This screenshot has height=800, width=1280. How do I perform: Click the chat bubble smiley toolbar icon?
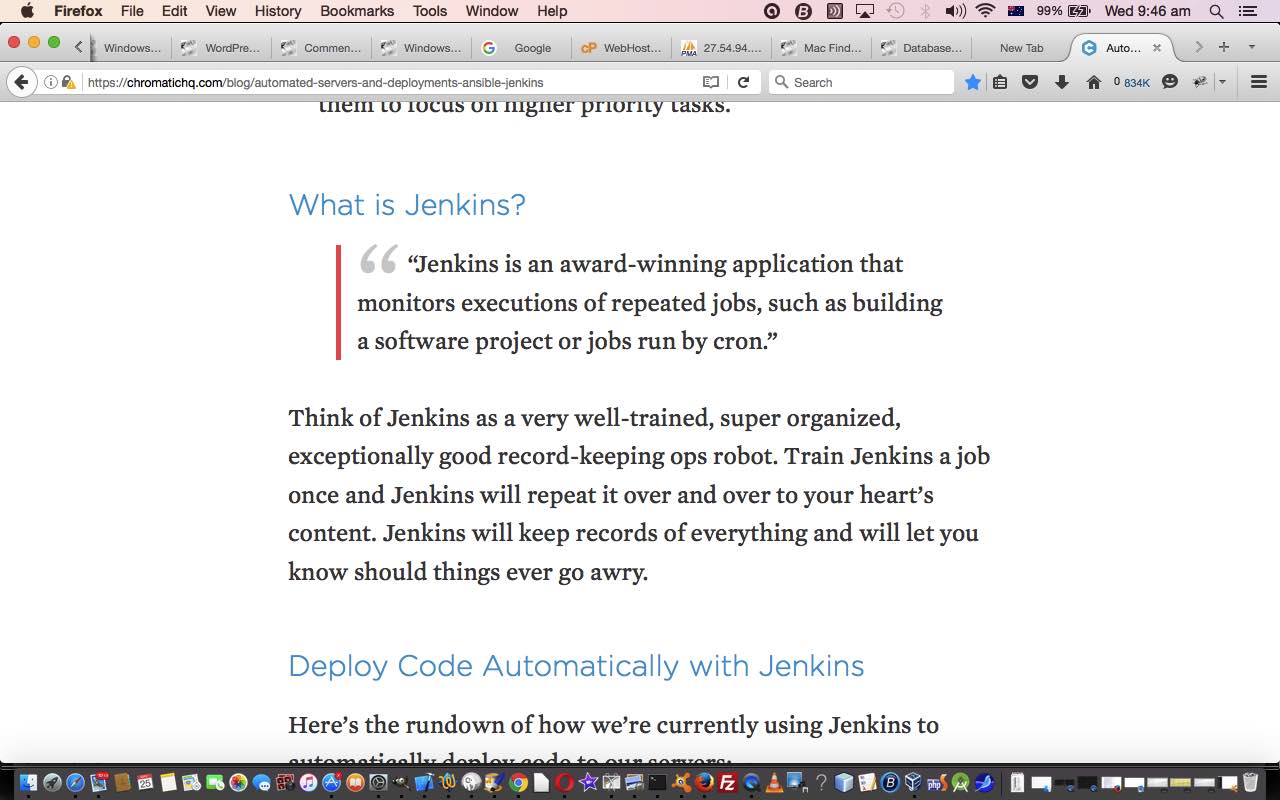pos(1169,82)
